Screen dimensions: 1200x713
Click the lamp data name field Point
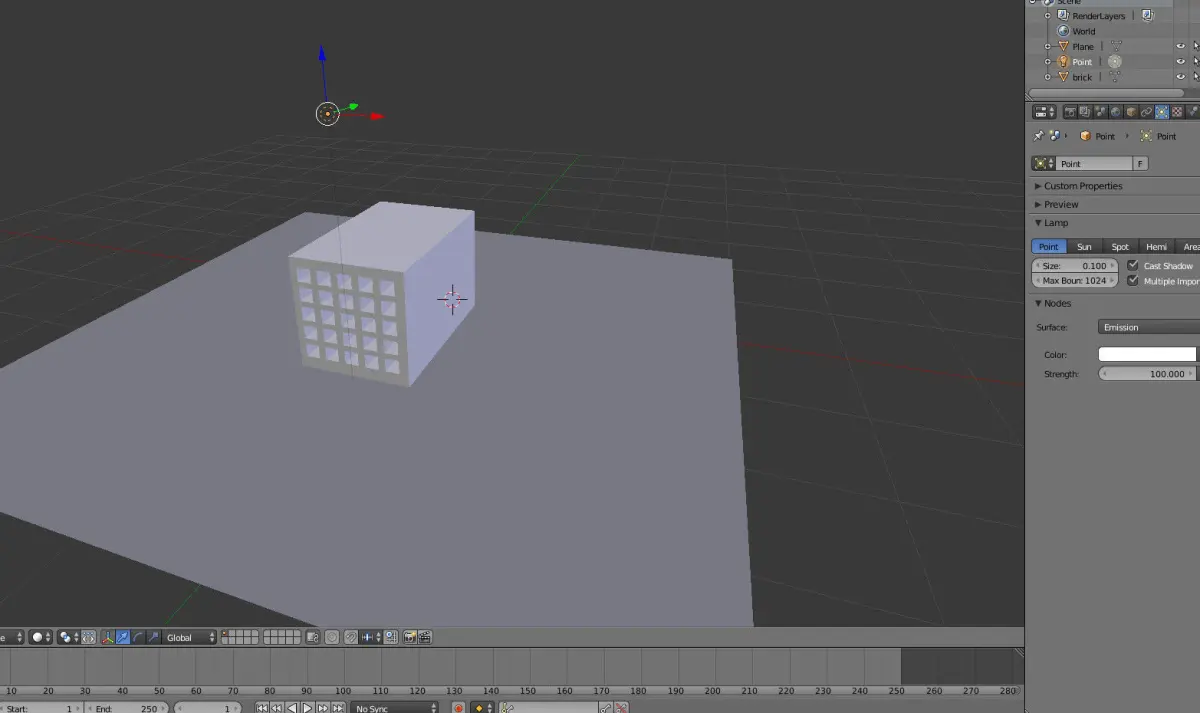pos(1095,164)
